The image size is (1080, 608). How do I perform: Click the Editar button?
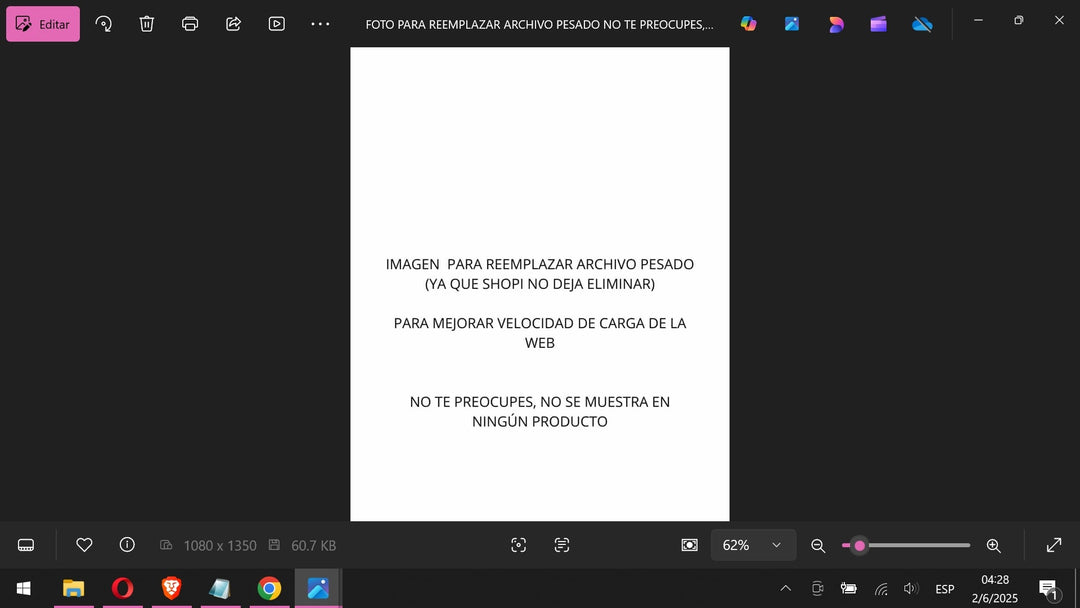coord(43,24)
